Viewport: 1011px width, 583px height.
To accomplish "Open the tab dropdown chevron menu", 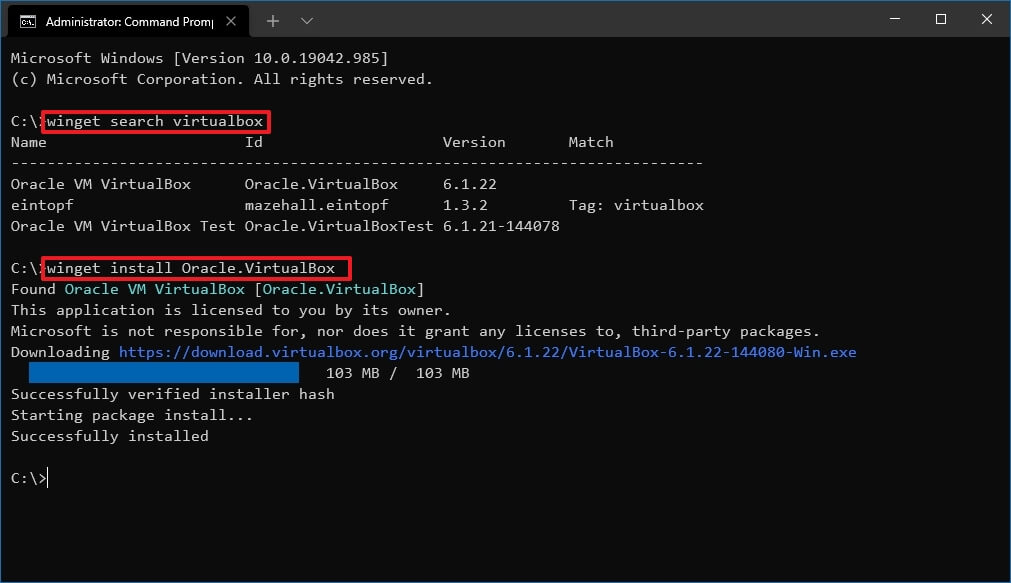I will pos(306,20).
